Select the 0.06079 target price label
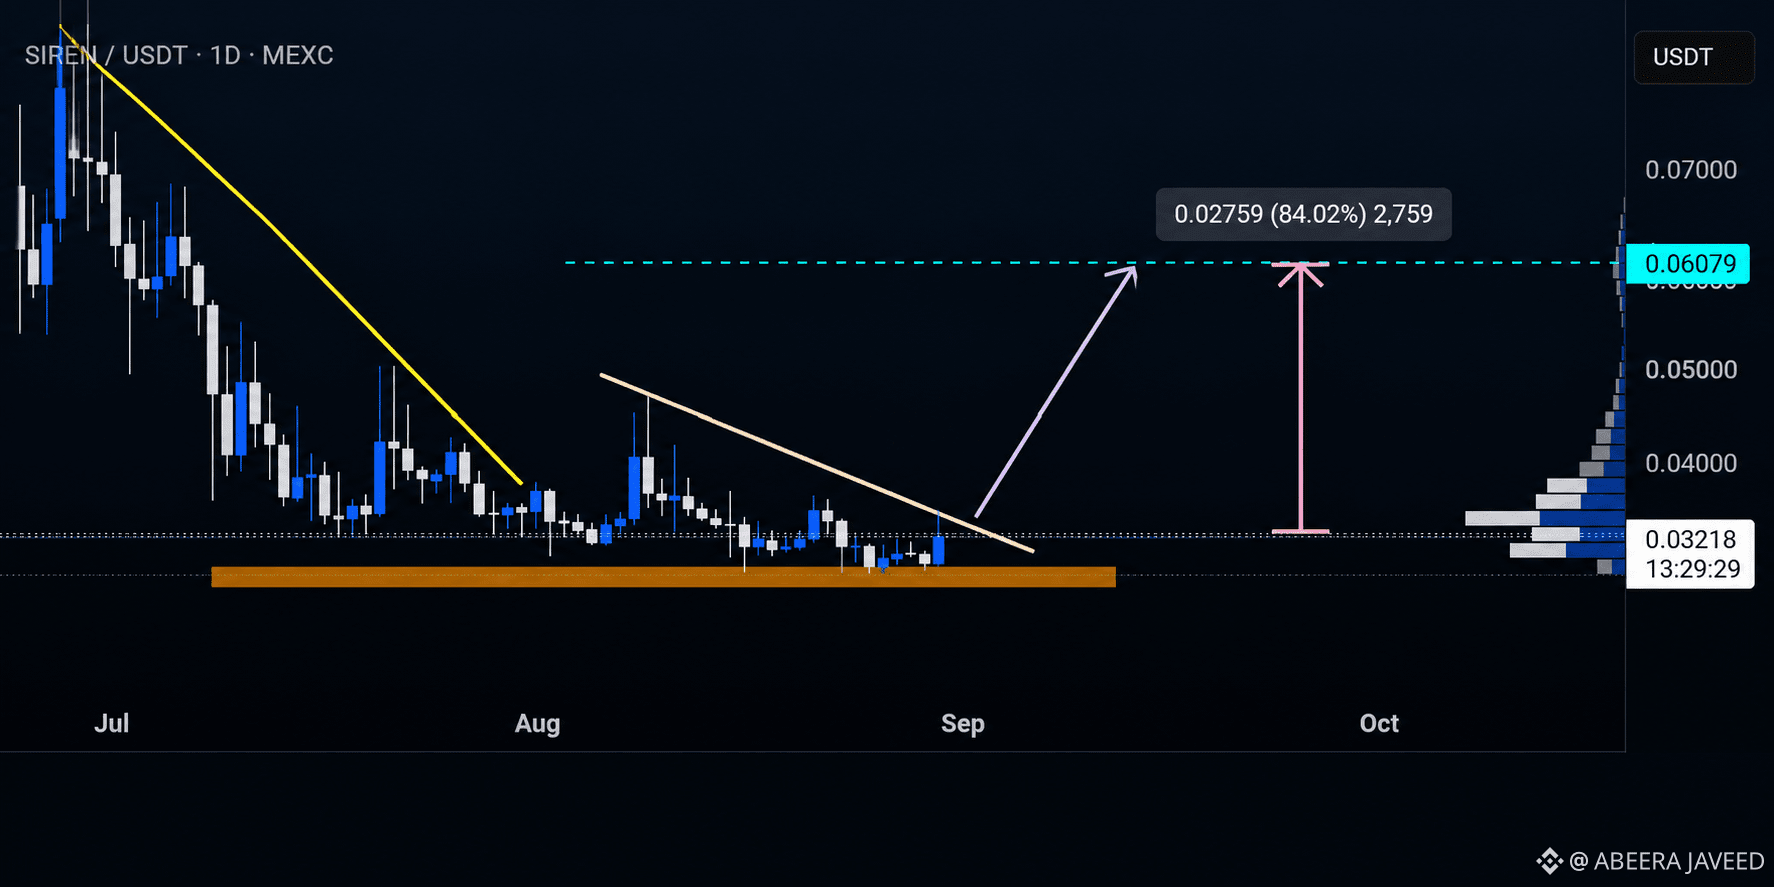 point(1688,263)
